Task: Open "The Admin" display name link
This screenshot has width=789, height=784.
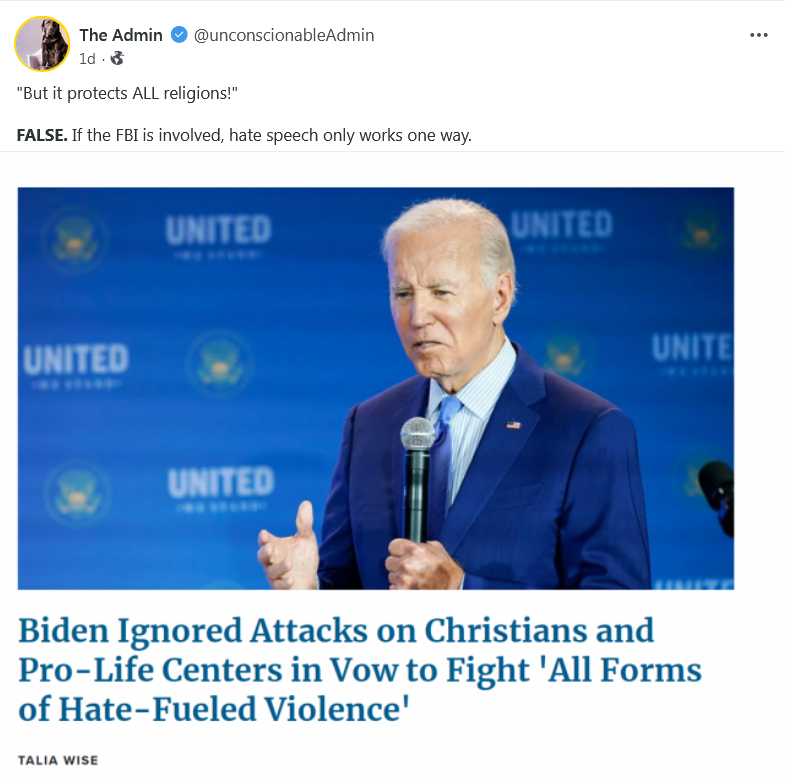Action: click(121, 35)
